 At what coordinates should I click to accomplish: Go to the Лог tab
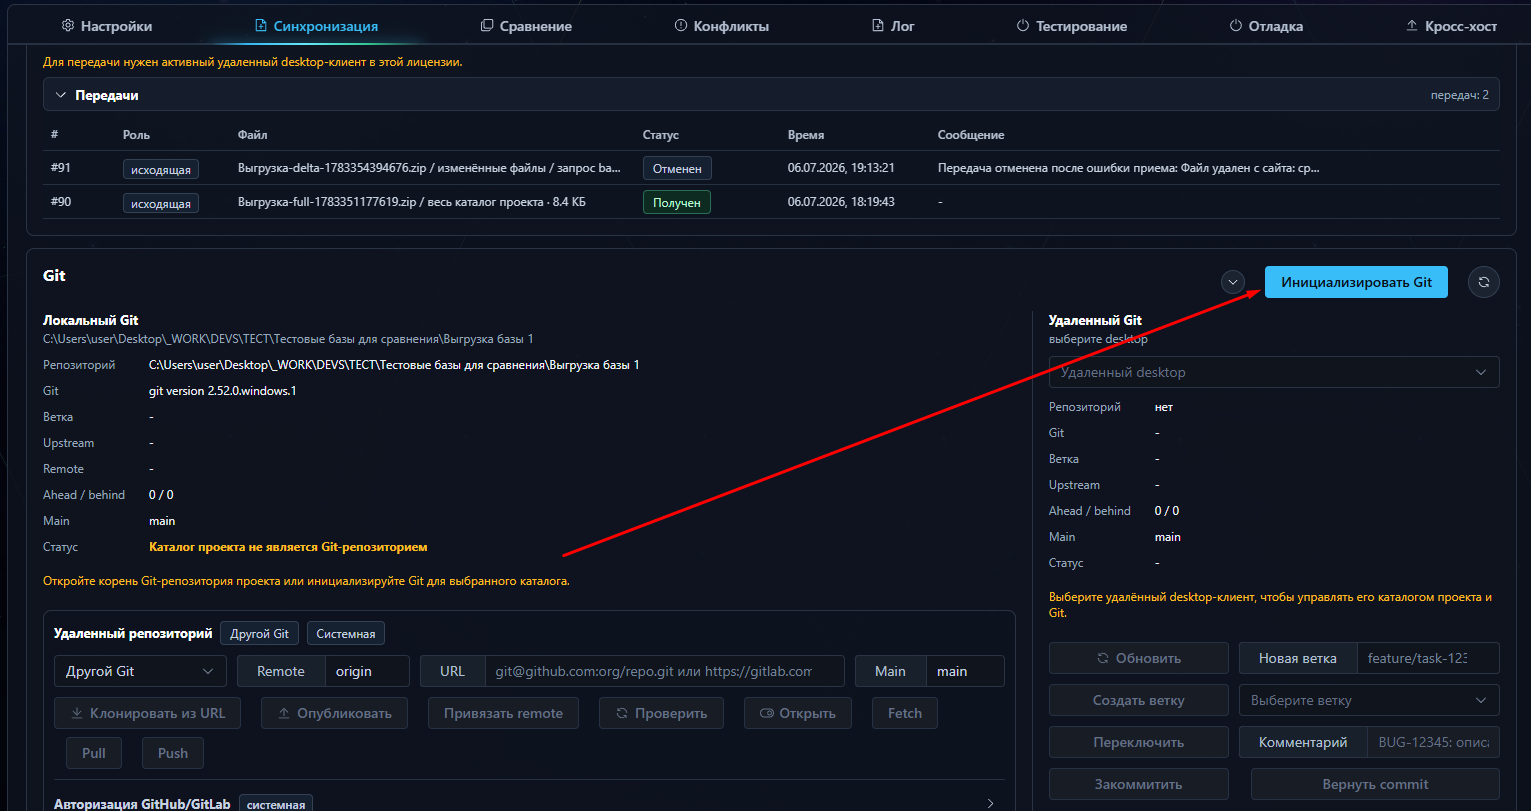[x=894, y=26]
